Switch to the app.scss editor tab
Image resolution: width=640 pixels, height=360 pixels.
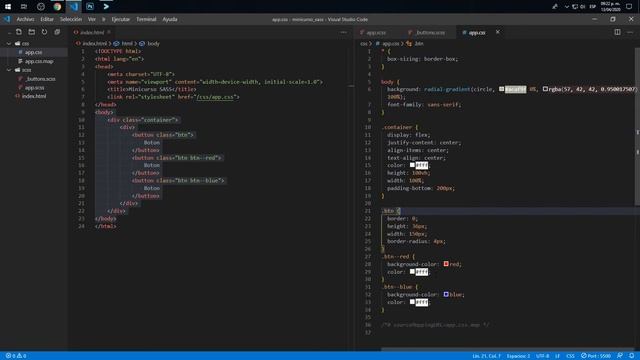click(x=376, y=33)
